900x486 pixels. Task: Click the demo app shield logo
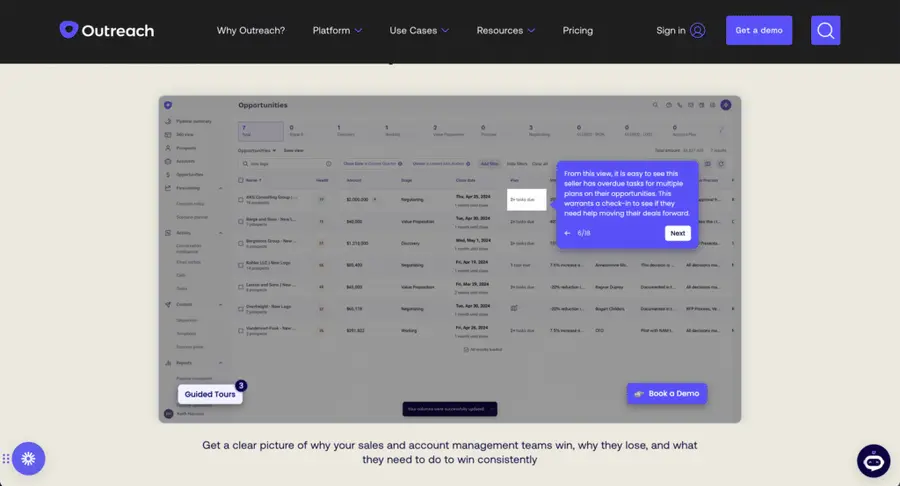pyautogui.click(x=168, y=105)
